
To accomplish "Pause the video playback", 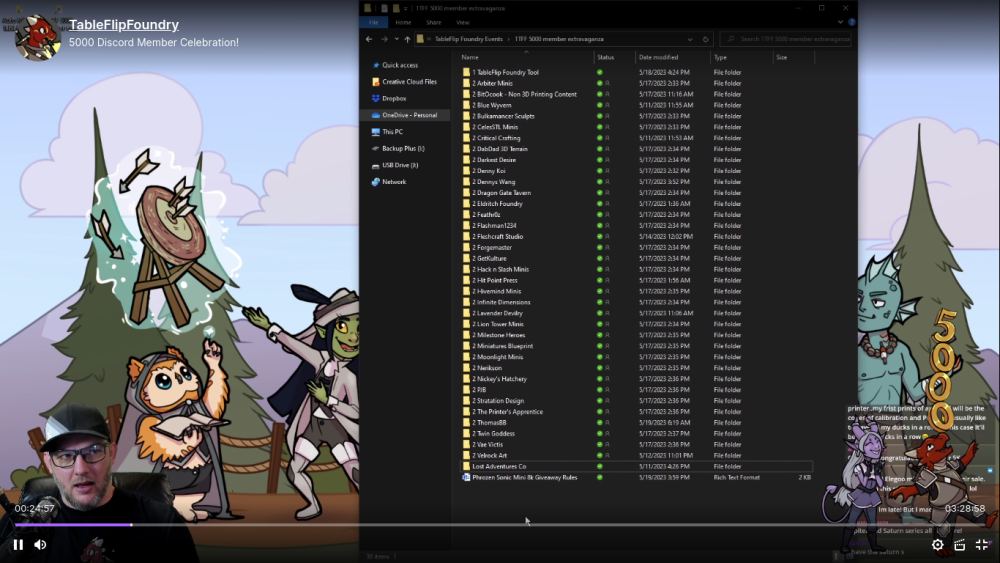I will (18, 545).
